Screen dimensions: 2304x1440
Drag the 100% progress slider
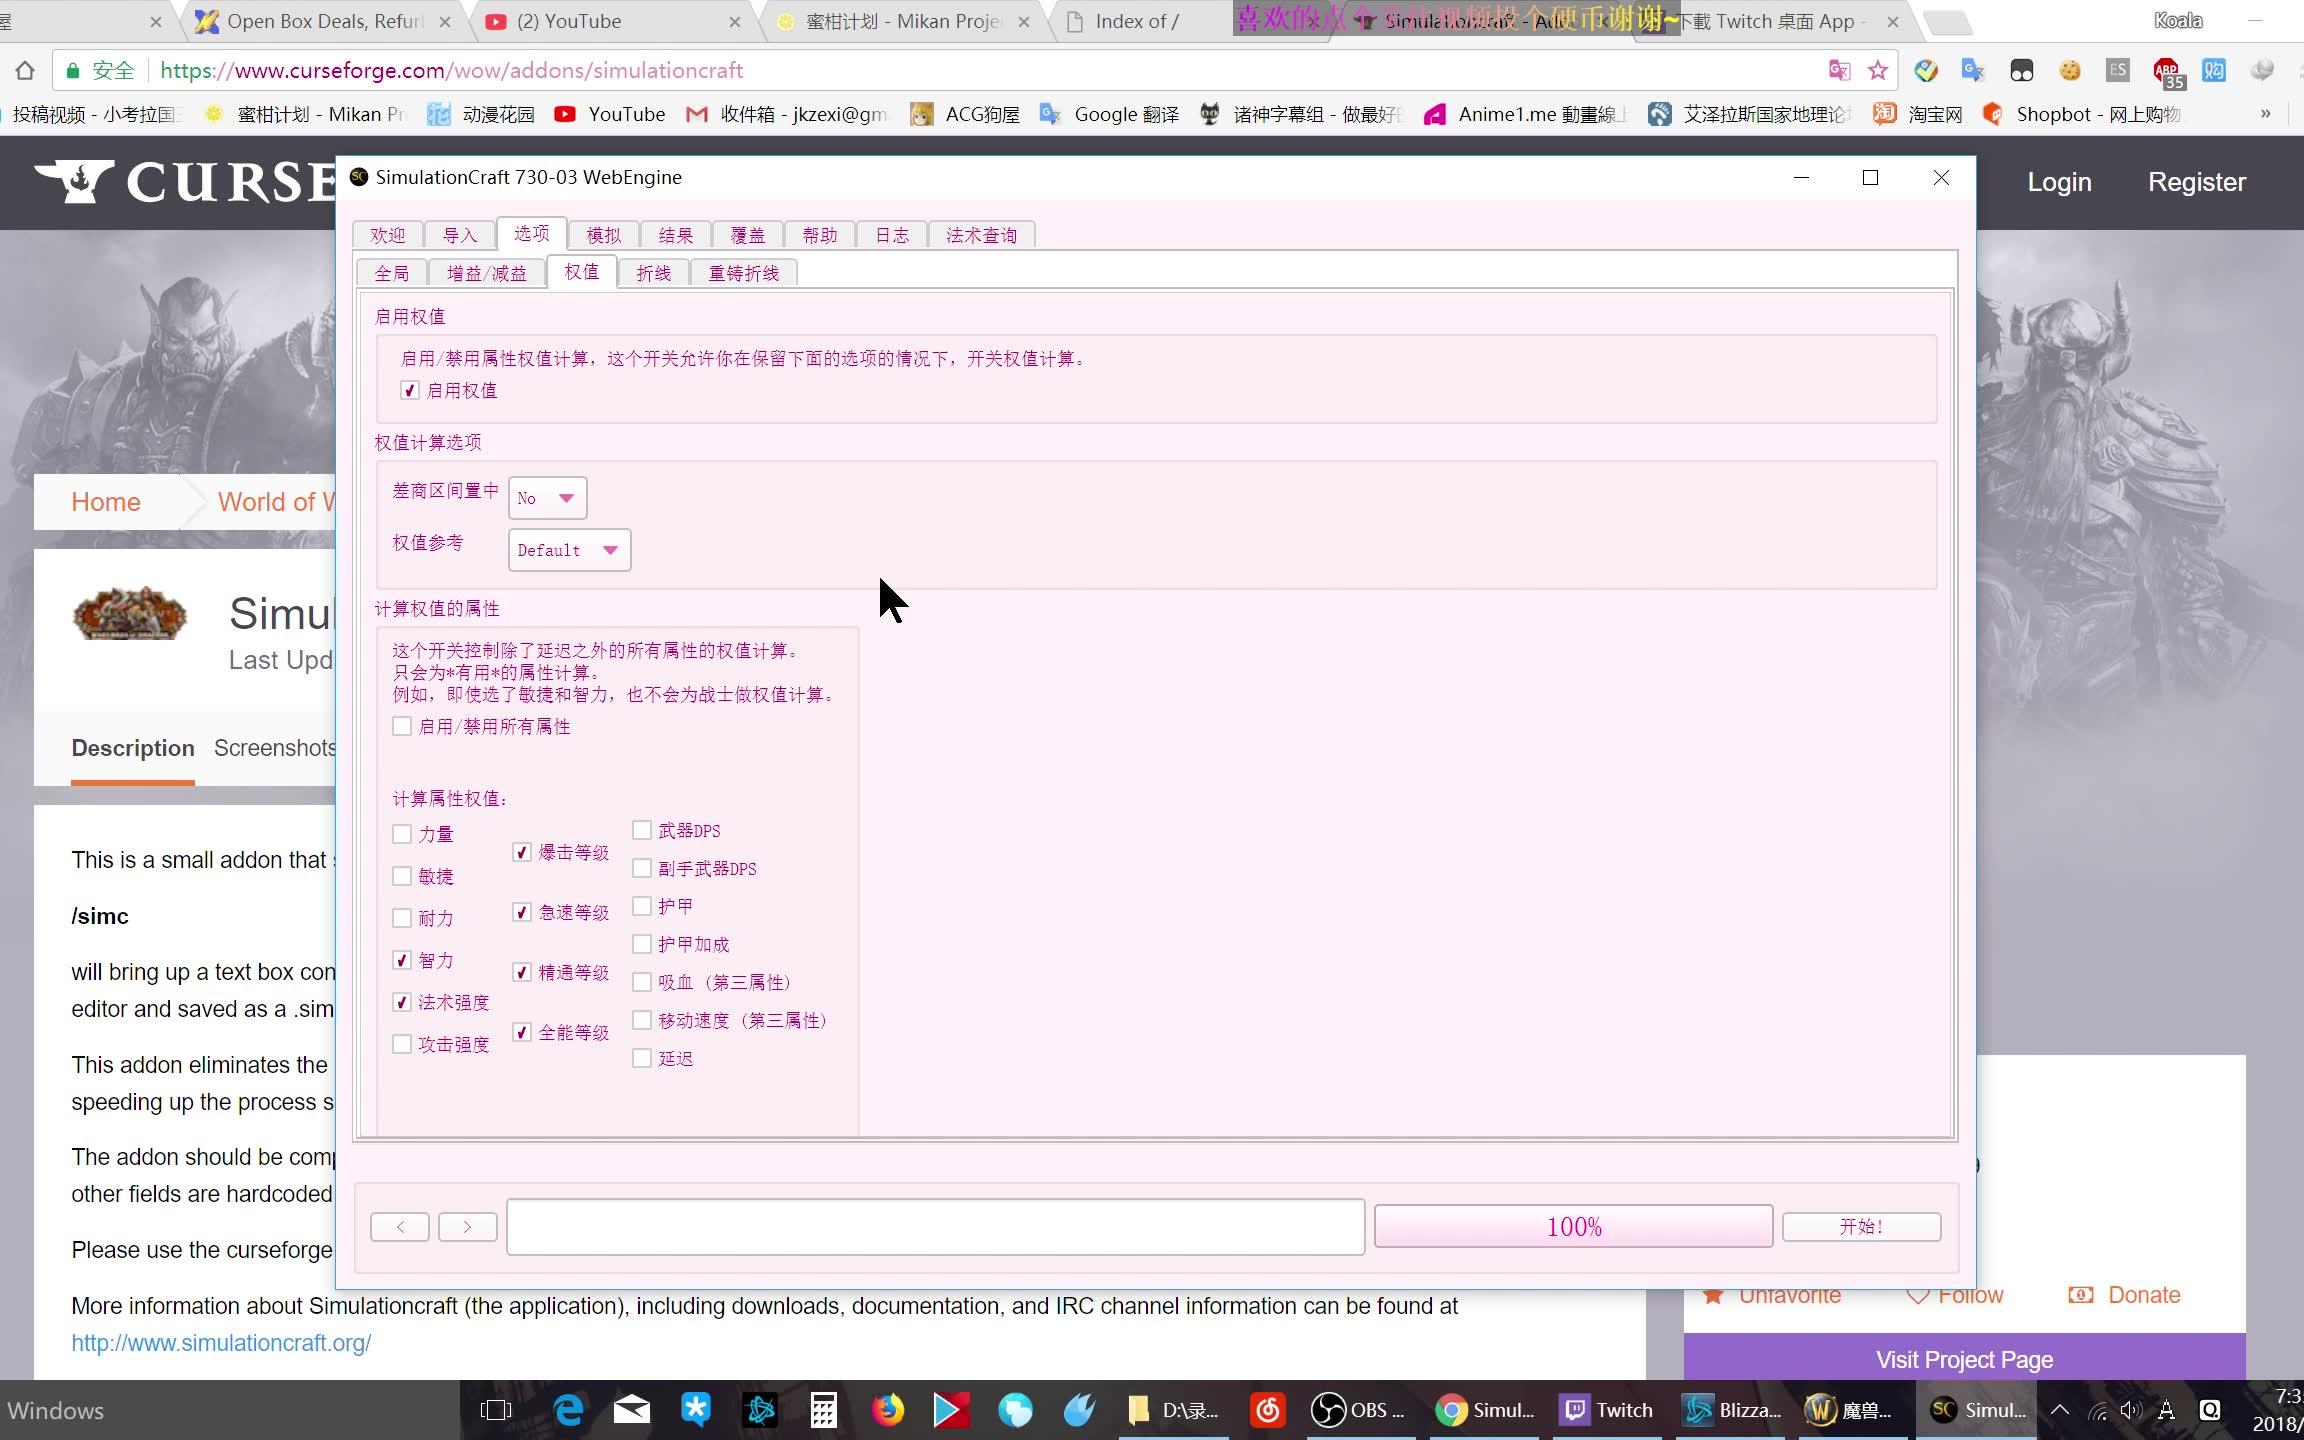[x=1572, y=1226]
